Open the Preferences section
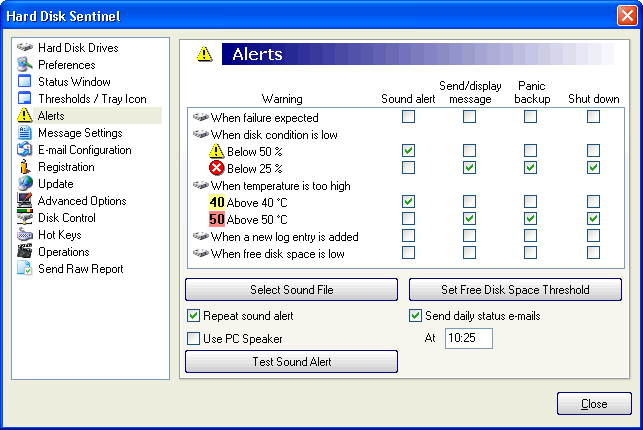Viewport: 643px width, 430px height. [x=66, y=65]
